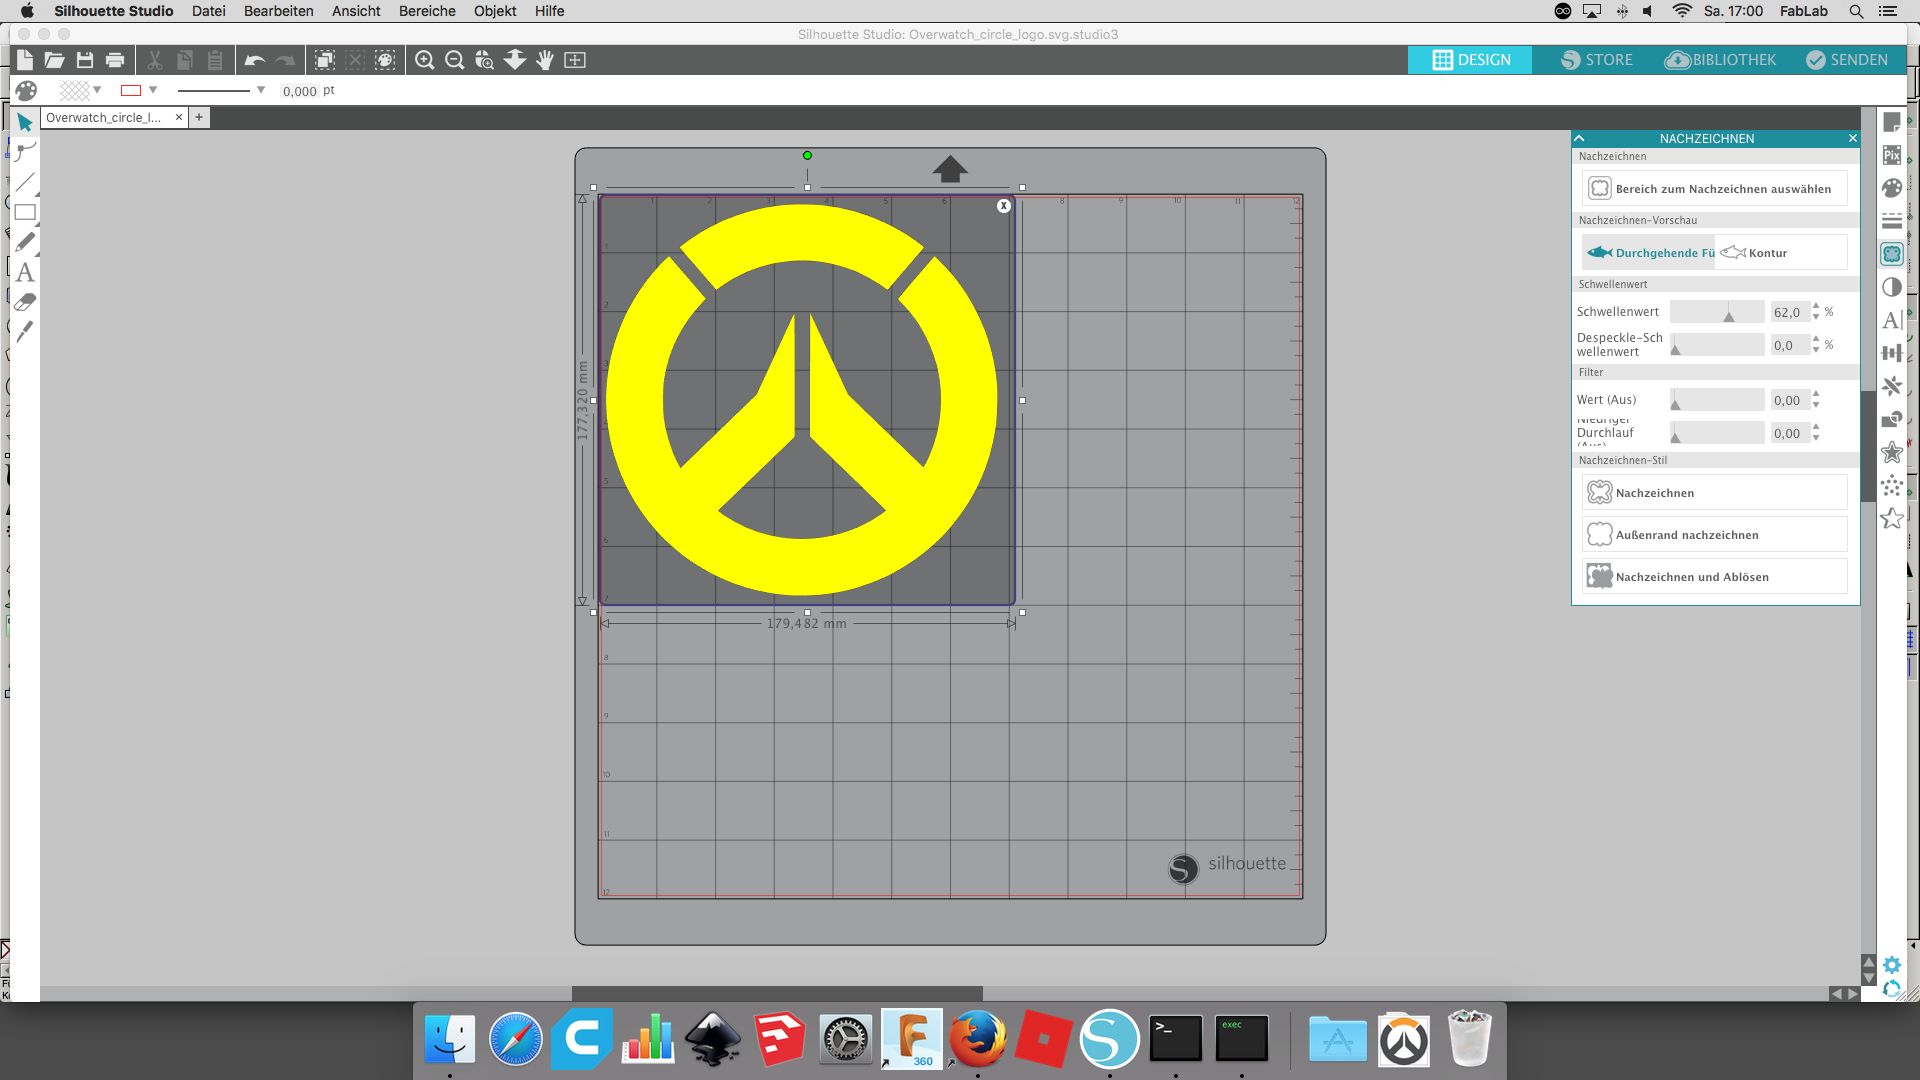
Task: Select the Edit Points tool
Action: (25, 152)
